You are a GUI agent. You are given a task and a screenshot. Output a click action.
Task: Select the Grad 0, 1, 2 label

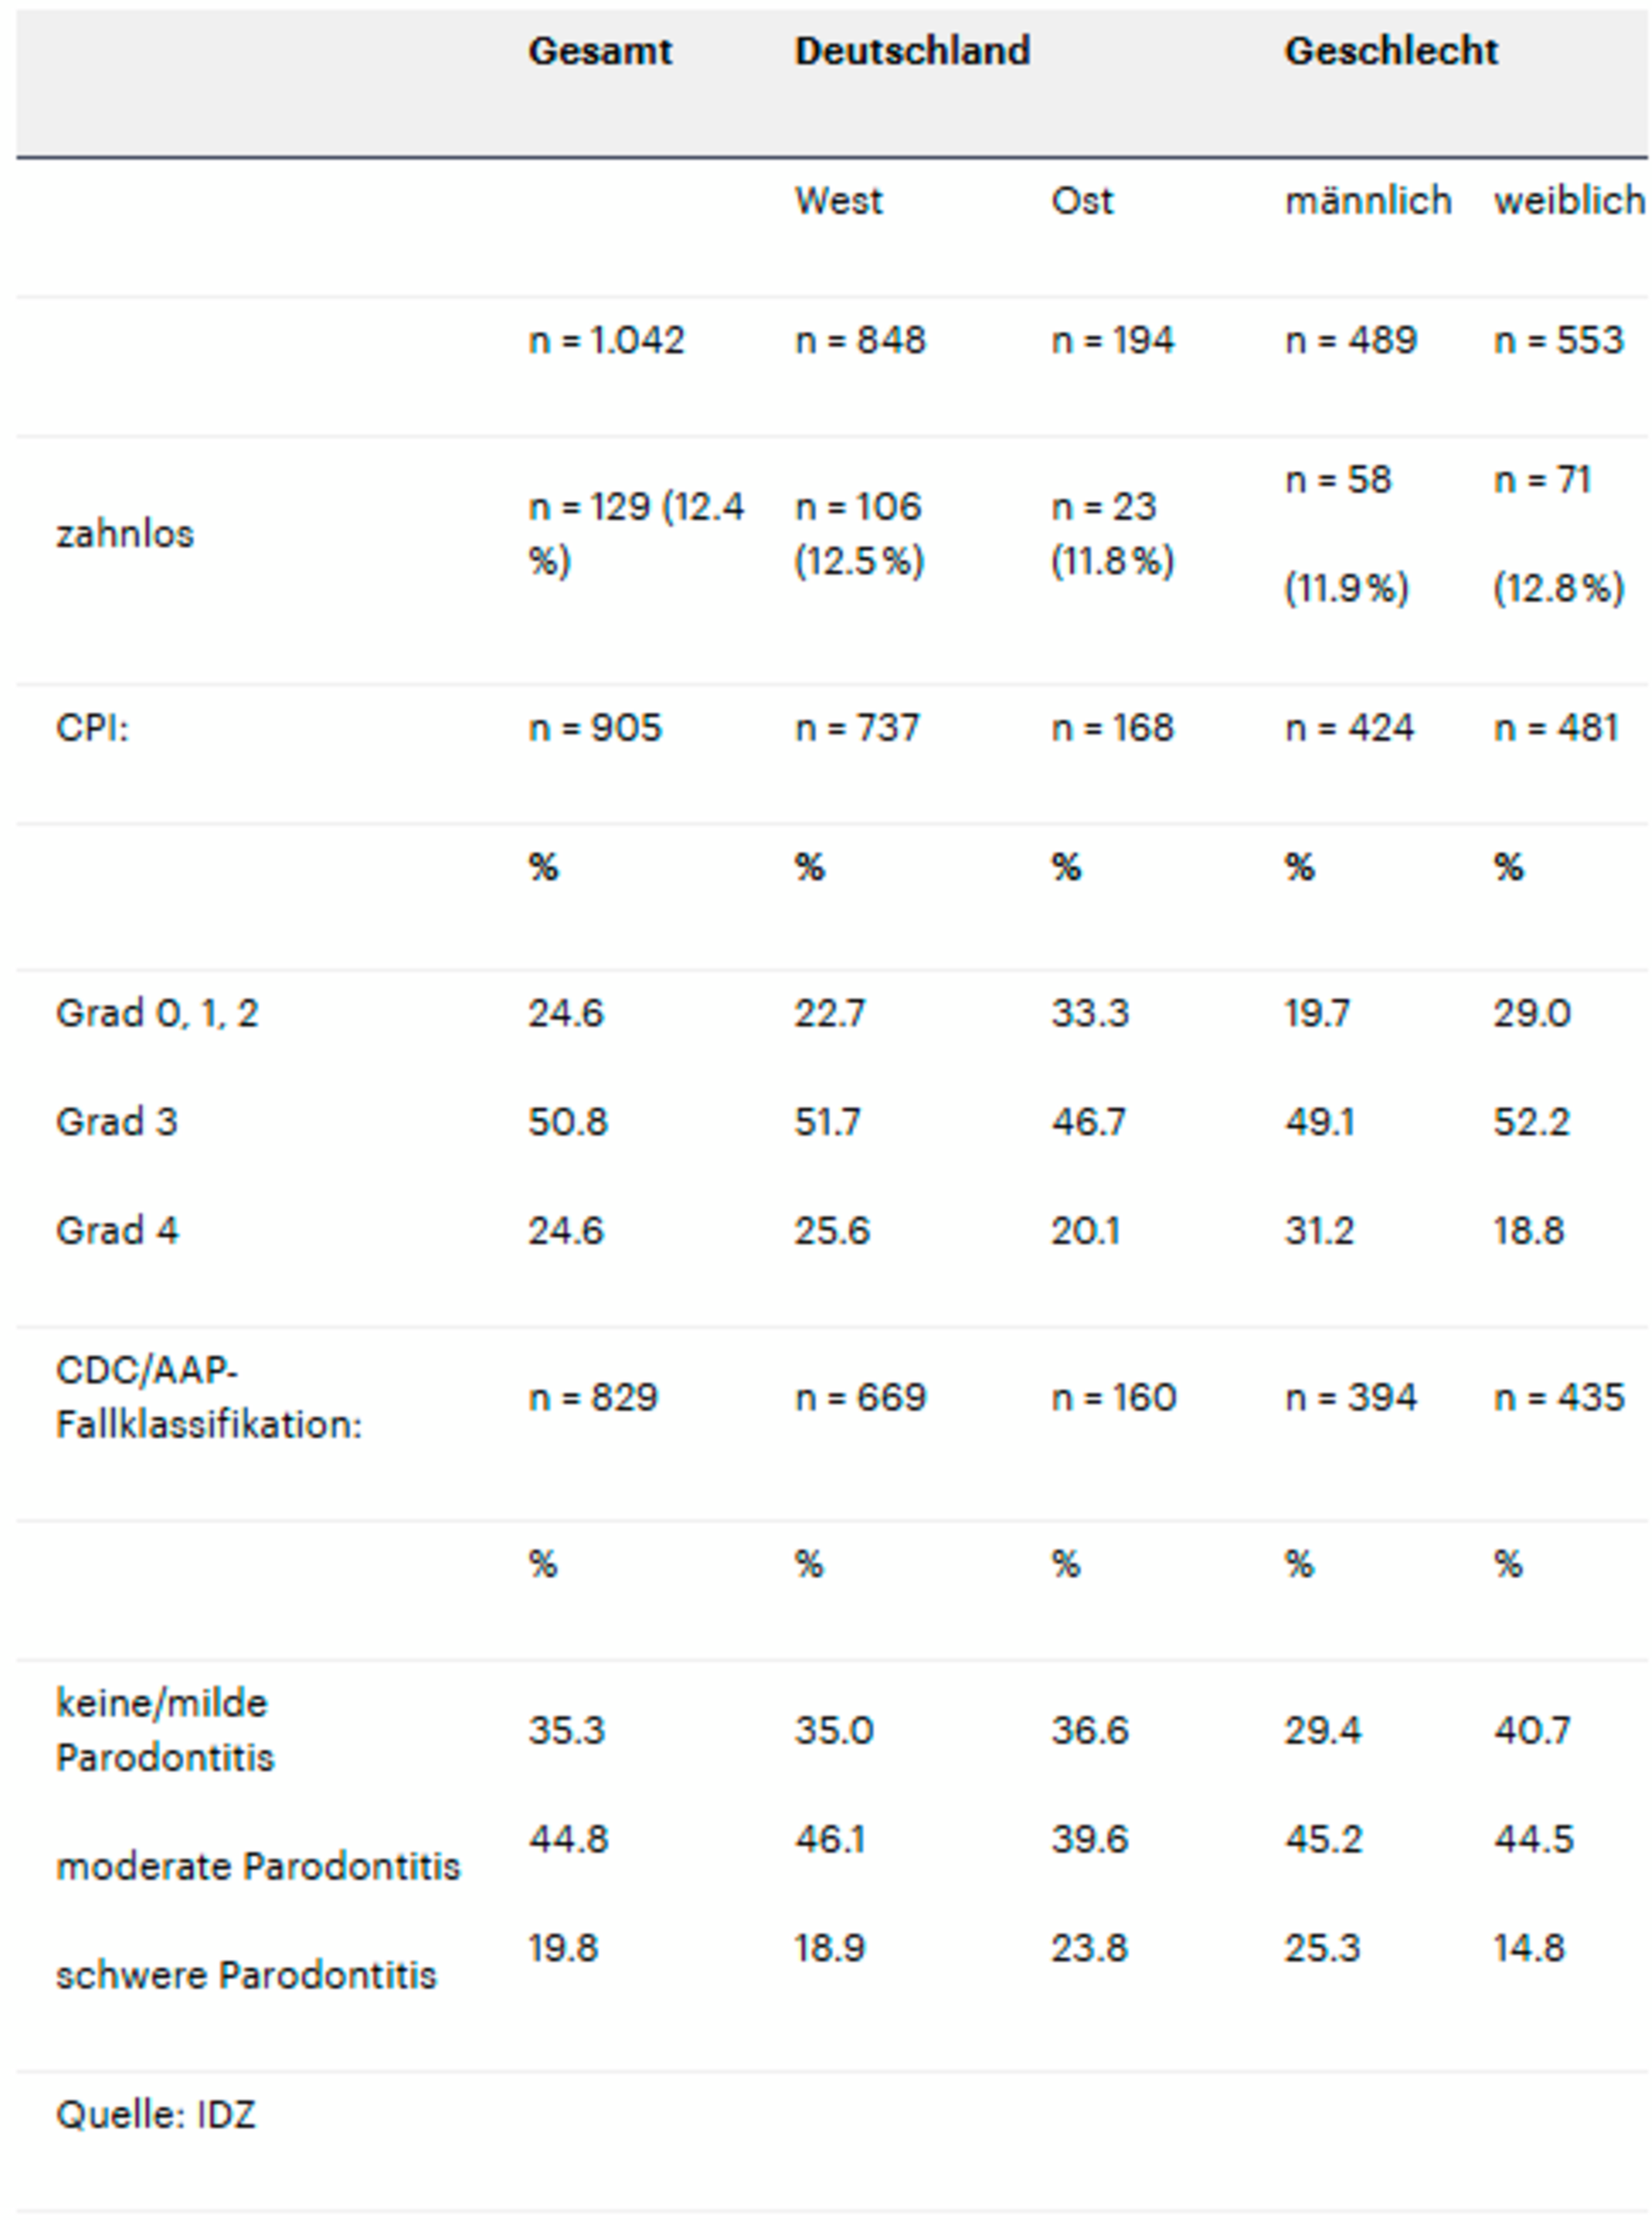tap(157, 1014)
